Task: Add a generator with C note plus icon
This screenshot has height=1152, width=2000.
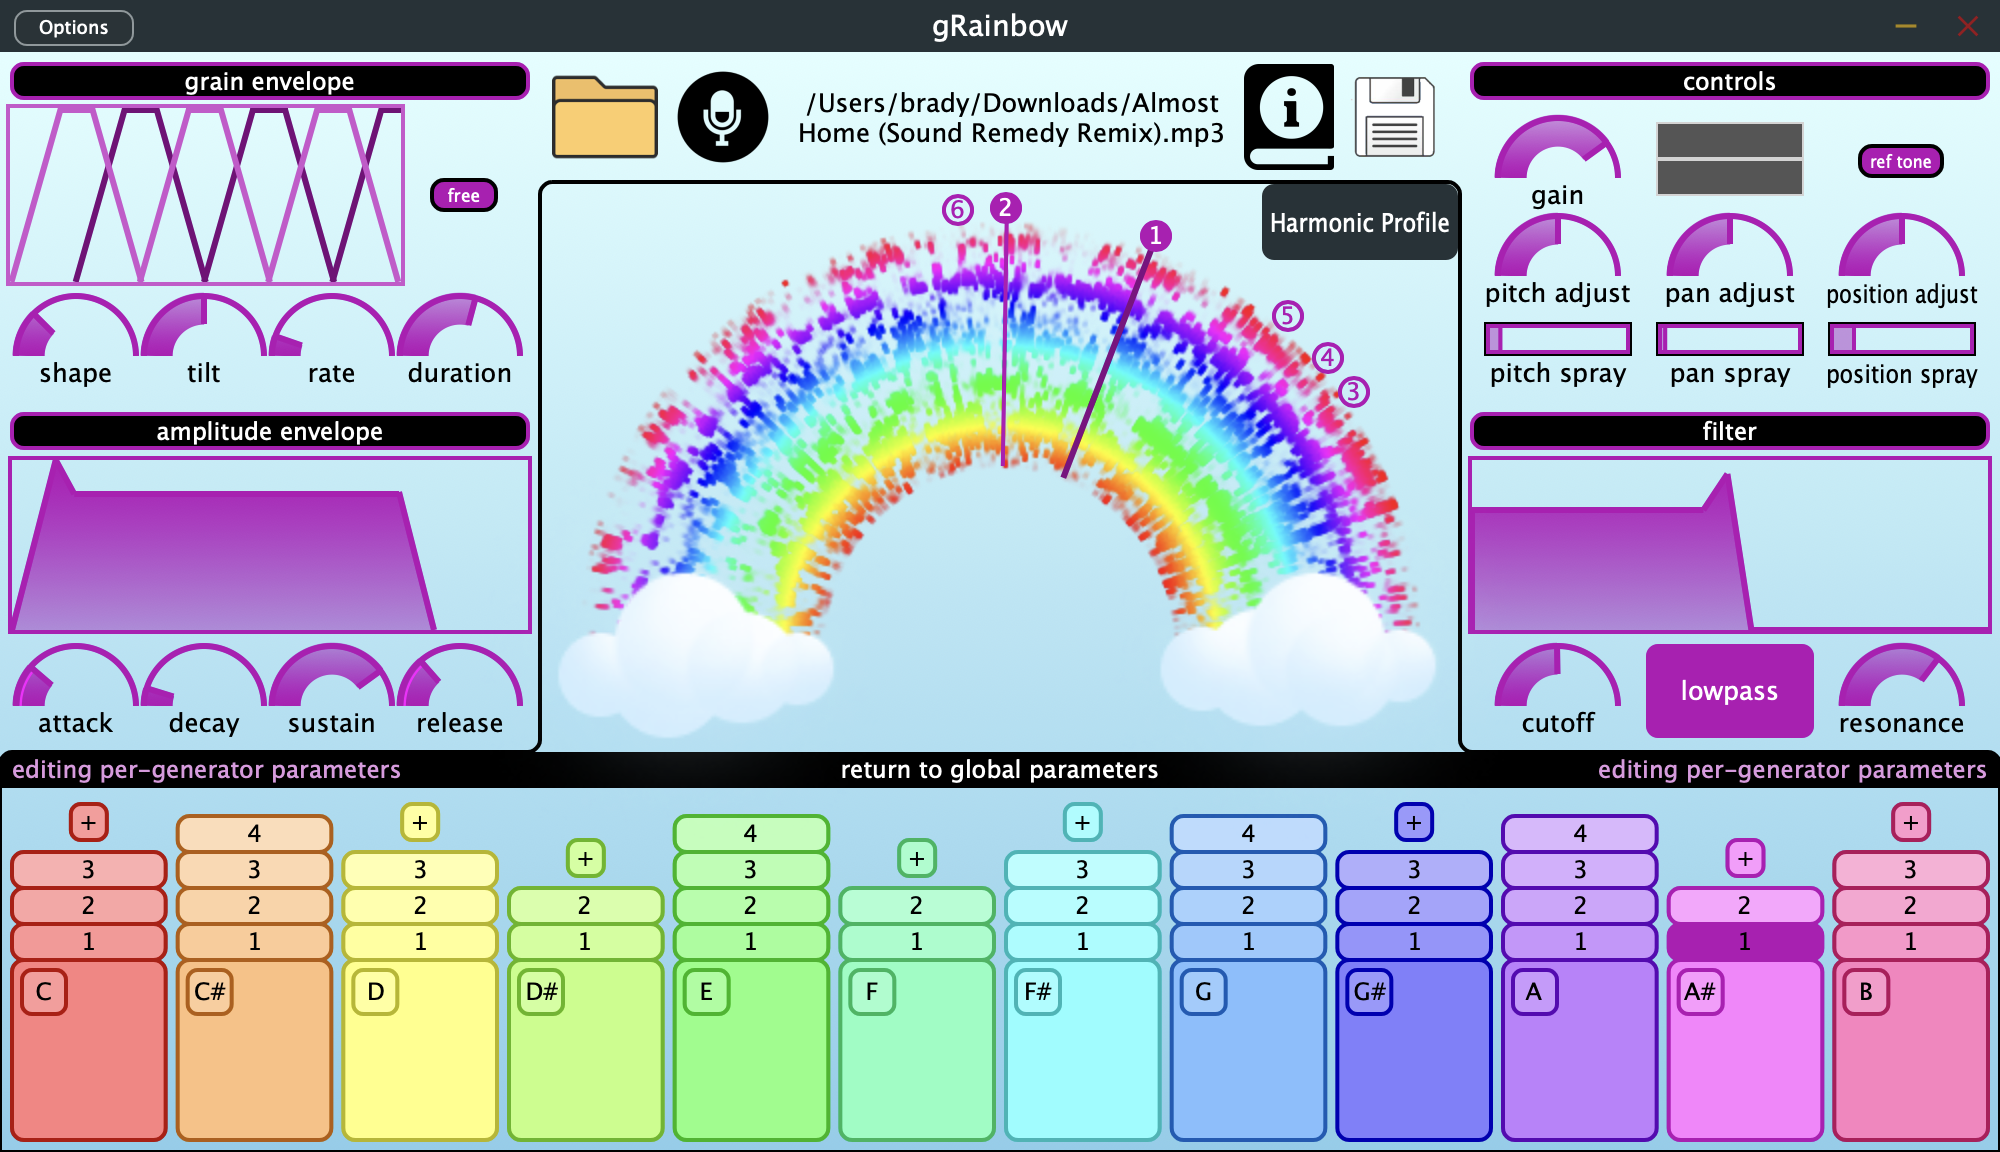Action: pos(88,822)
